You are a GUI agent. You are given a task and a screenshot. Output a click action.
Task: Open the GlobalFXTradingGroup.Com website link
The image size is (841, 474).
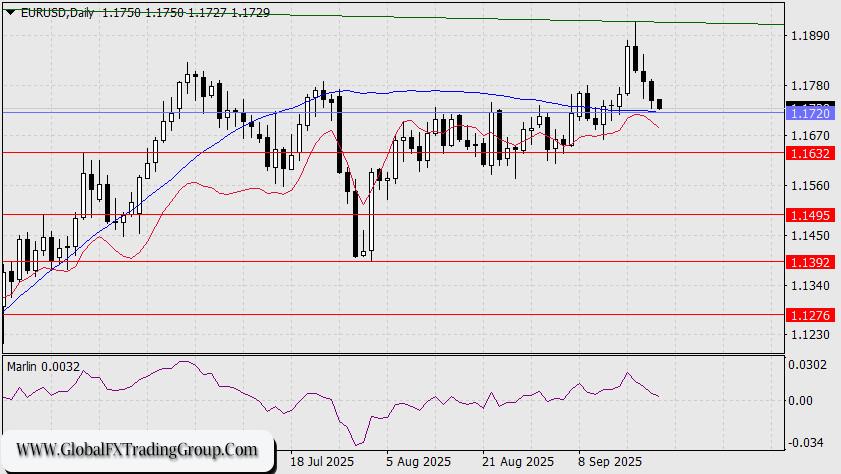point(137,449)
